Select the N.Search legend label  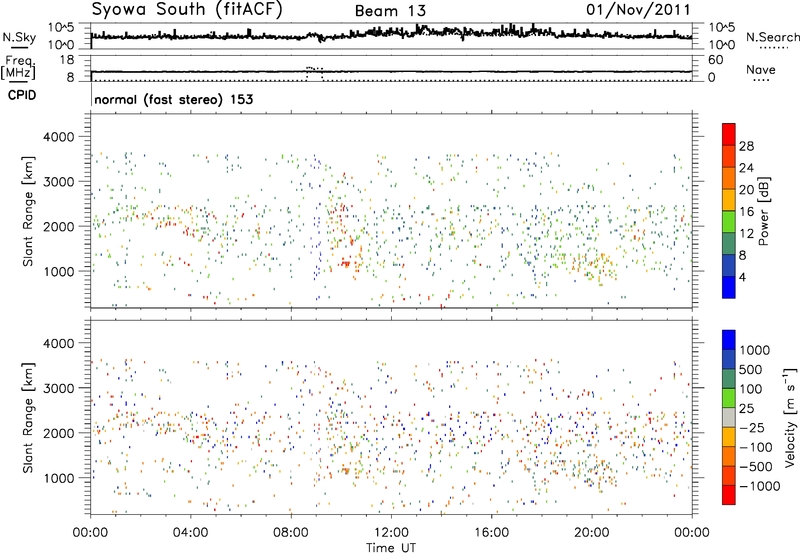772,37
